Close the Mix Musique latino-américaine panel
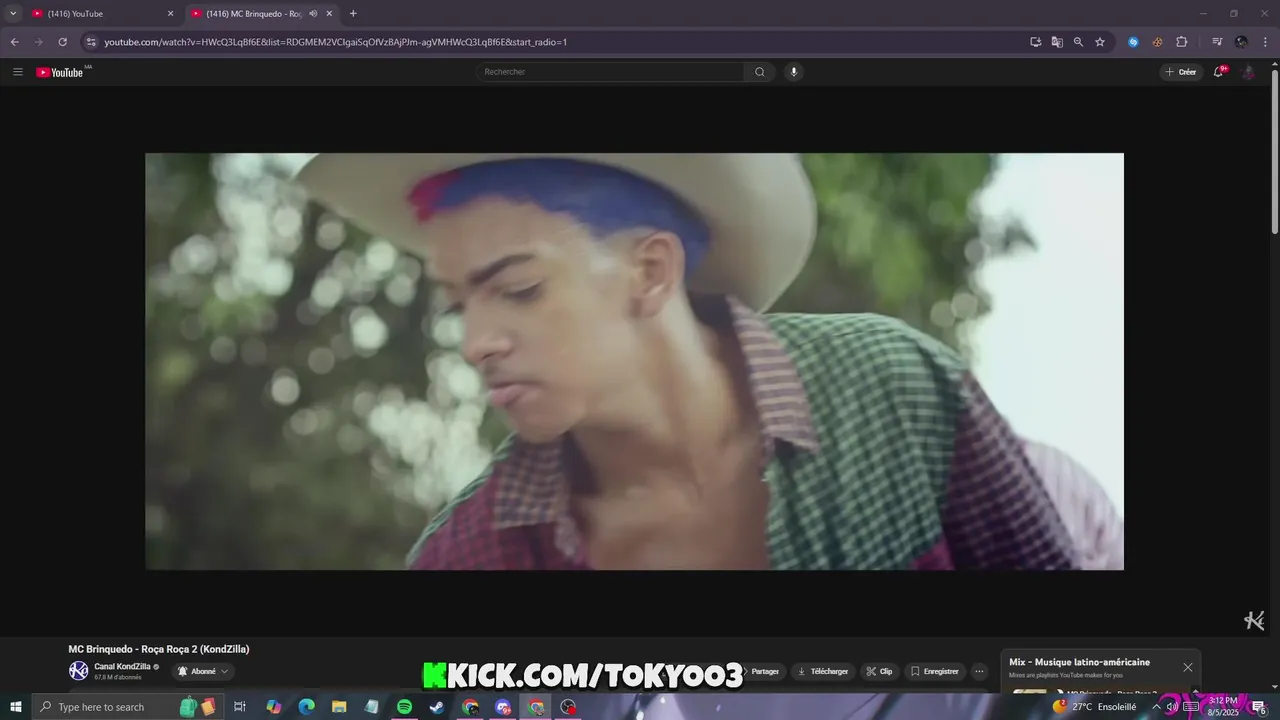This screenshot has width=1280, height=720. pos(1187,667)
